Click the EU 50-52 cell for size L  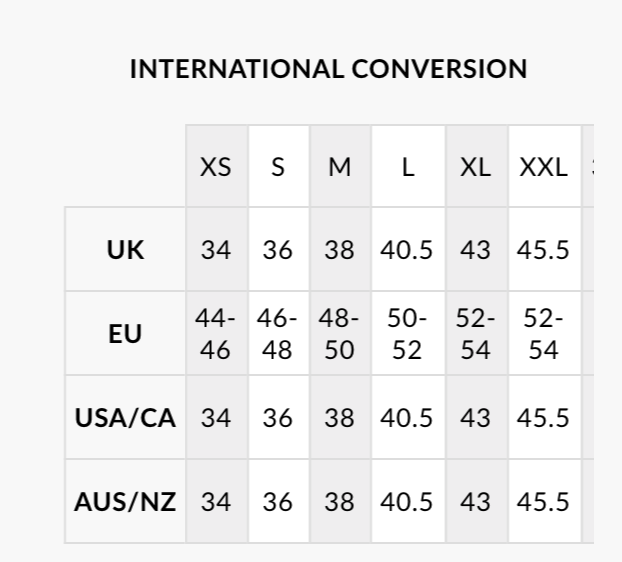click(x=407, y=334)
